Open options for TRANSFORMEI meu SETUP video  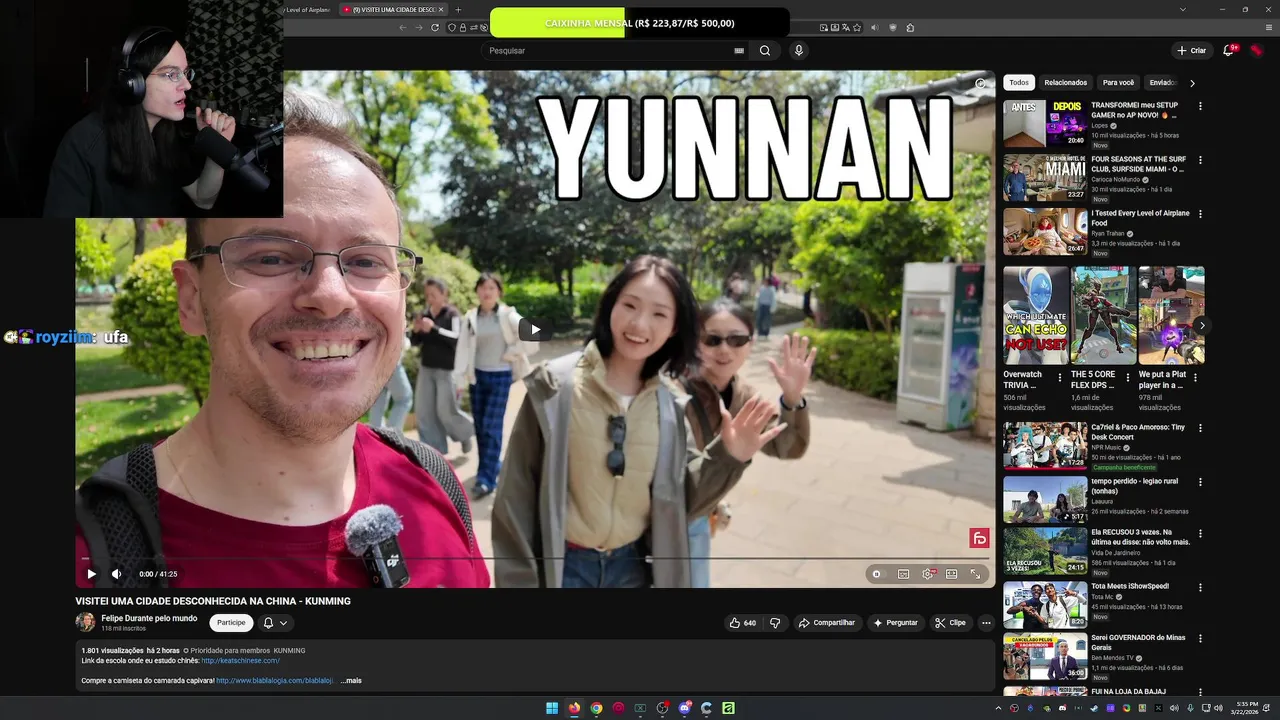click(x=1200, y=106)
